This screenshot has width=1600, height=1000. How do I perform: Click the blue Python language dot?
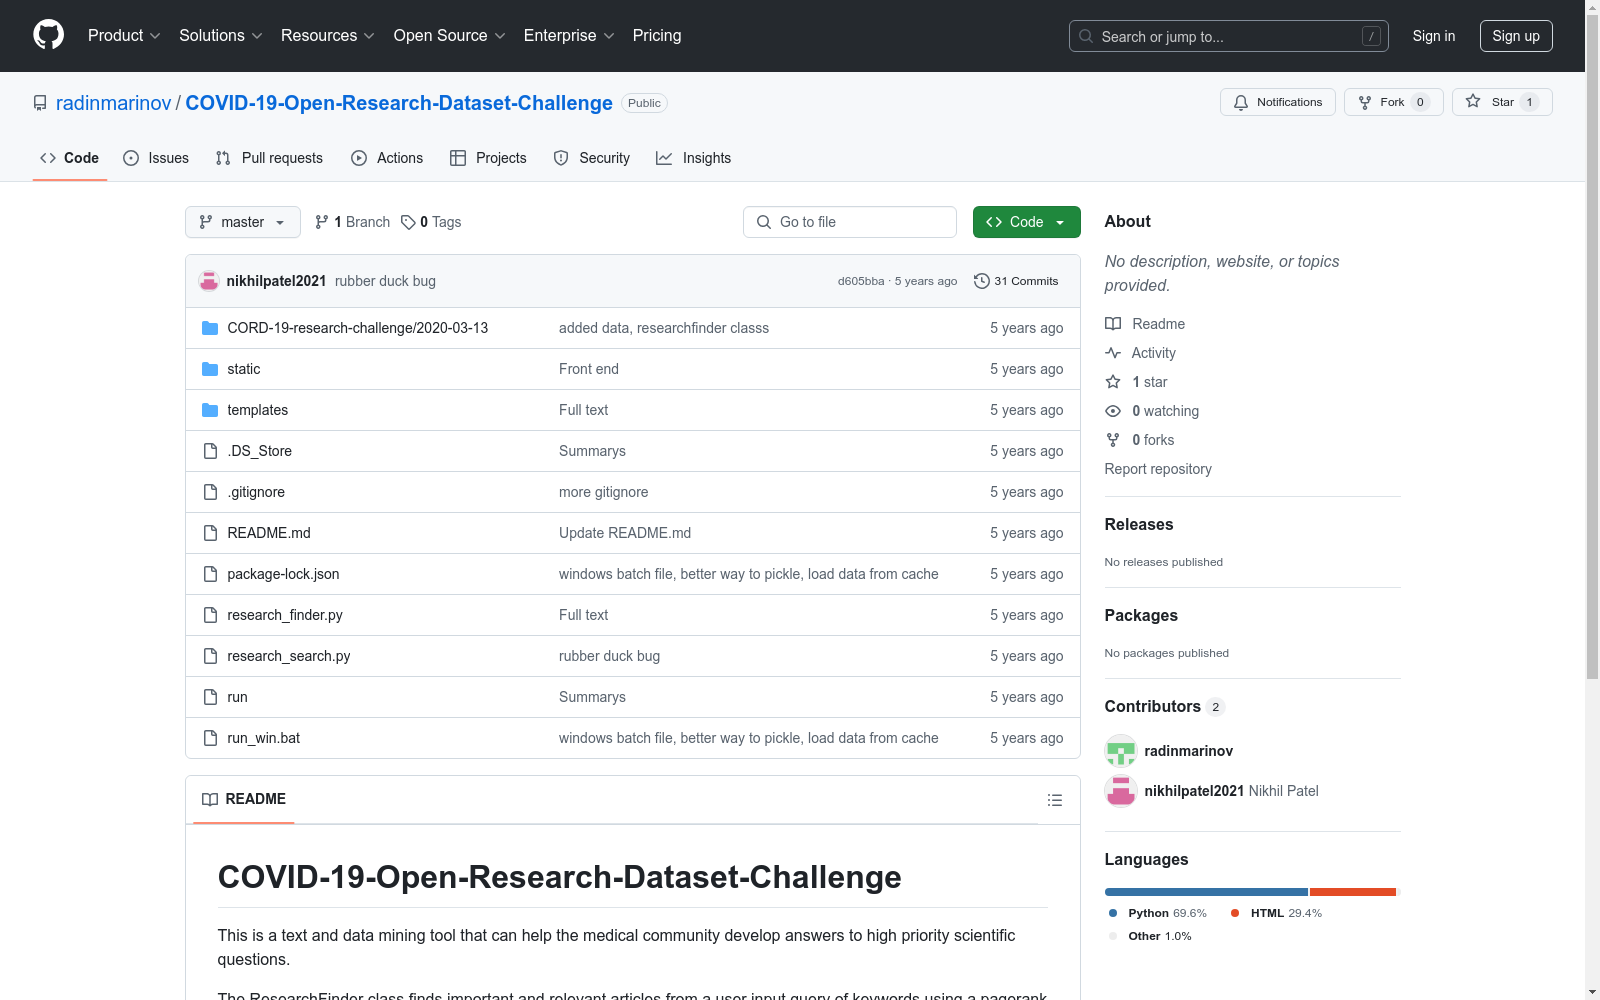point(1113,913)
